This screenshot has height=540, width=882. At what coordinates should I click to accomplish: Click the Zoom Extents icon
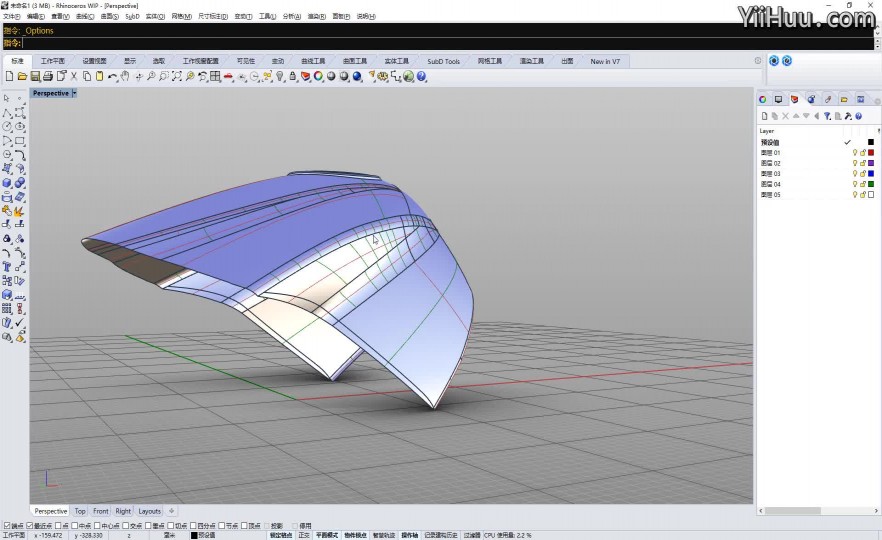[177, 76]
